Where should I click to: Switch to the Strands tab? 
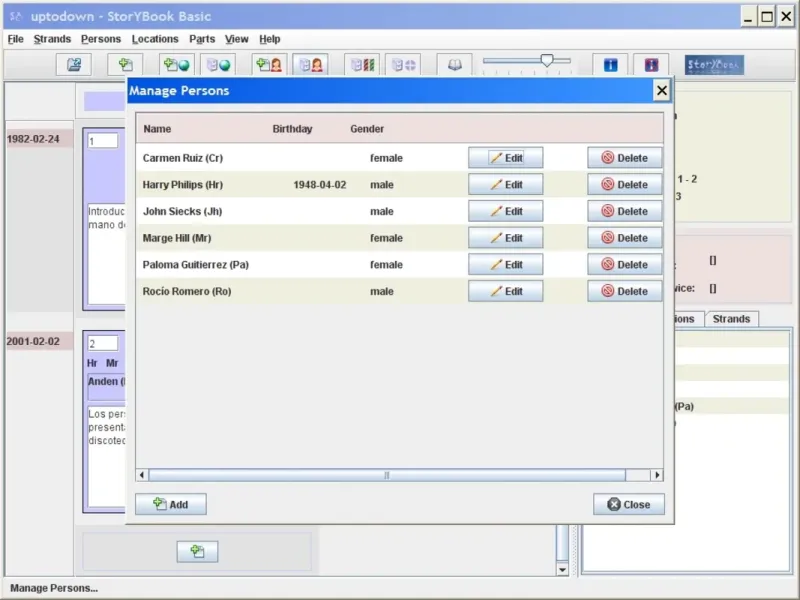click(x=731, y=319)
